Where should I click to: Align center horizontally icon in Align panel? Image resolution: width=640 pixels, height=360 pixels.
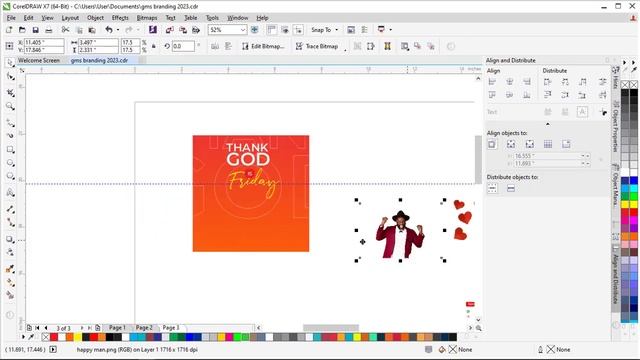tap(509, 82)
